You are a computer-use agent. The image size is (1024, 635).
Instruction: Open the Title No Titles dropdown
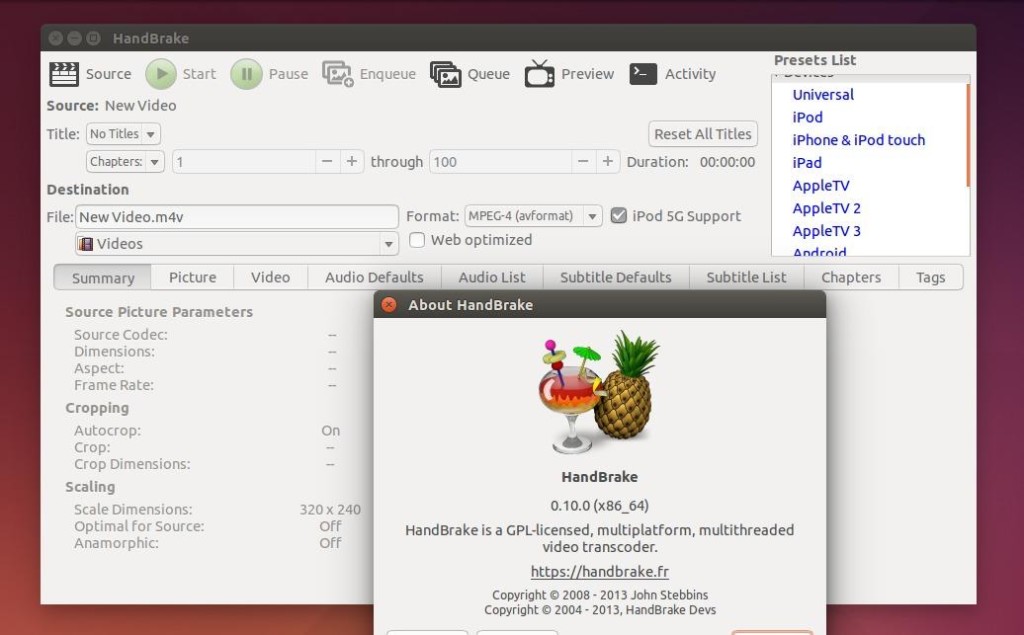click(123, 134)
